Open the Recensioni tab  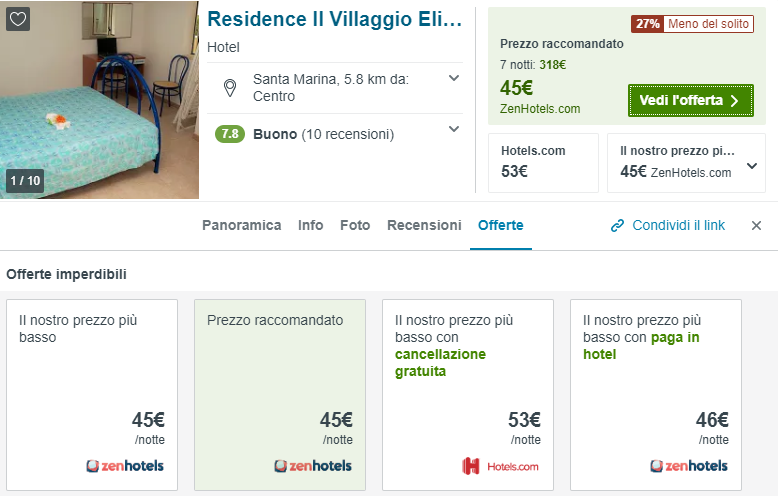[424, 226]
